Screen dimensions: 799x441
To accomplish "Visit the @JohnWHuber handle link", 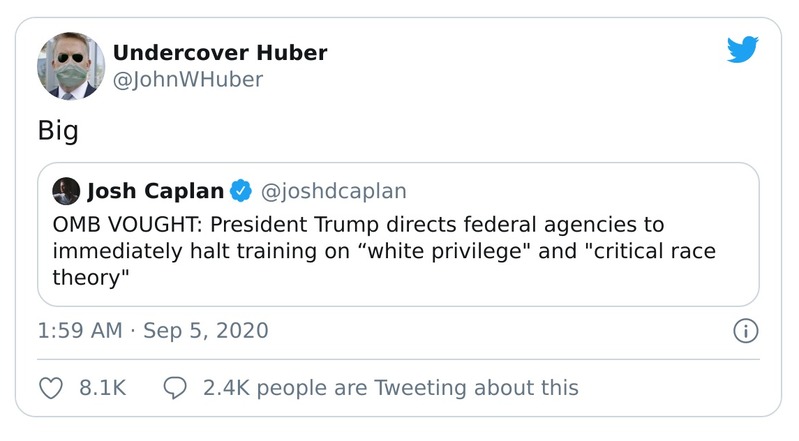I will pyautogui.click(x=187, y=80).
